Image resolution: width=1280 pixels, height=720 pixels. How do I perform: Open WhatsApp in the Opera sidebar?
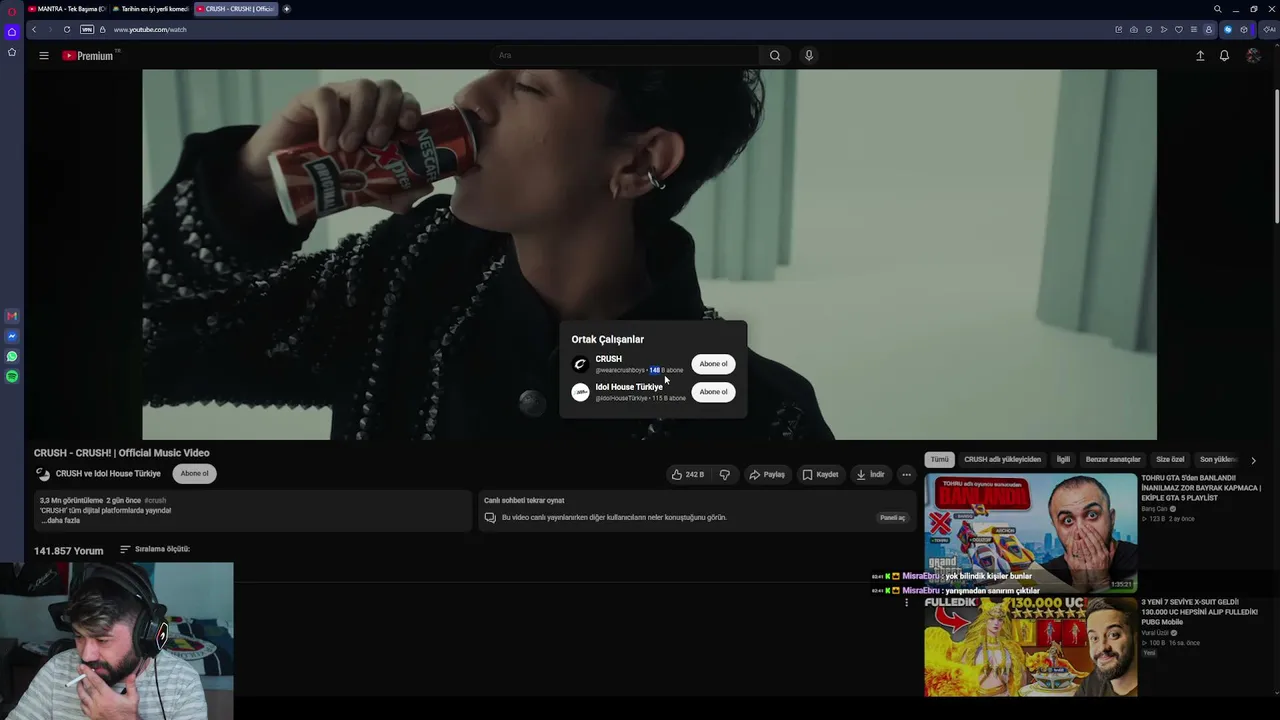[12, 356]
